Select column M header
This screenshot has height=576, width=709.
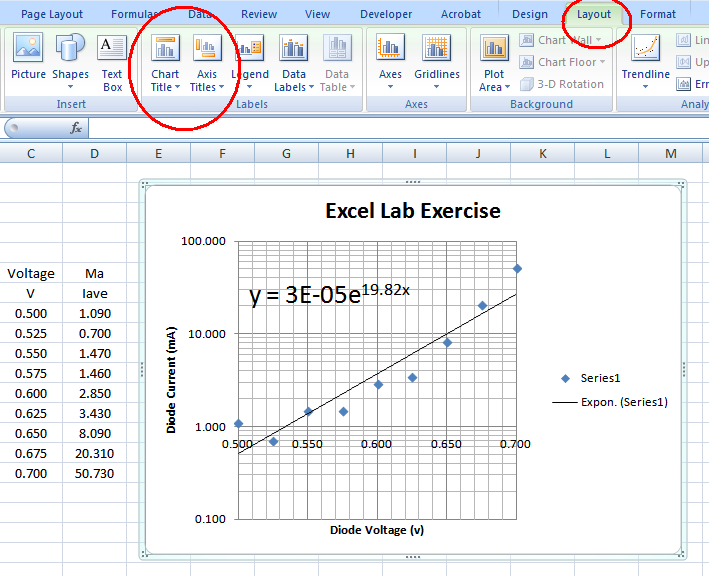671,154
